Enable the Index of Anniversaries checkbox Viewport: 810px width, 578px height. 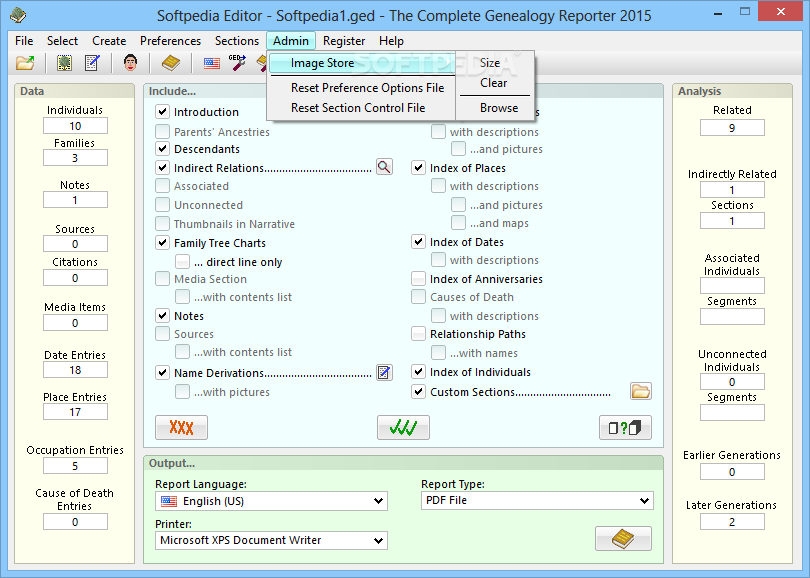pyautogui.click(x=418, y=279)
